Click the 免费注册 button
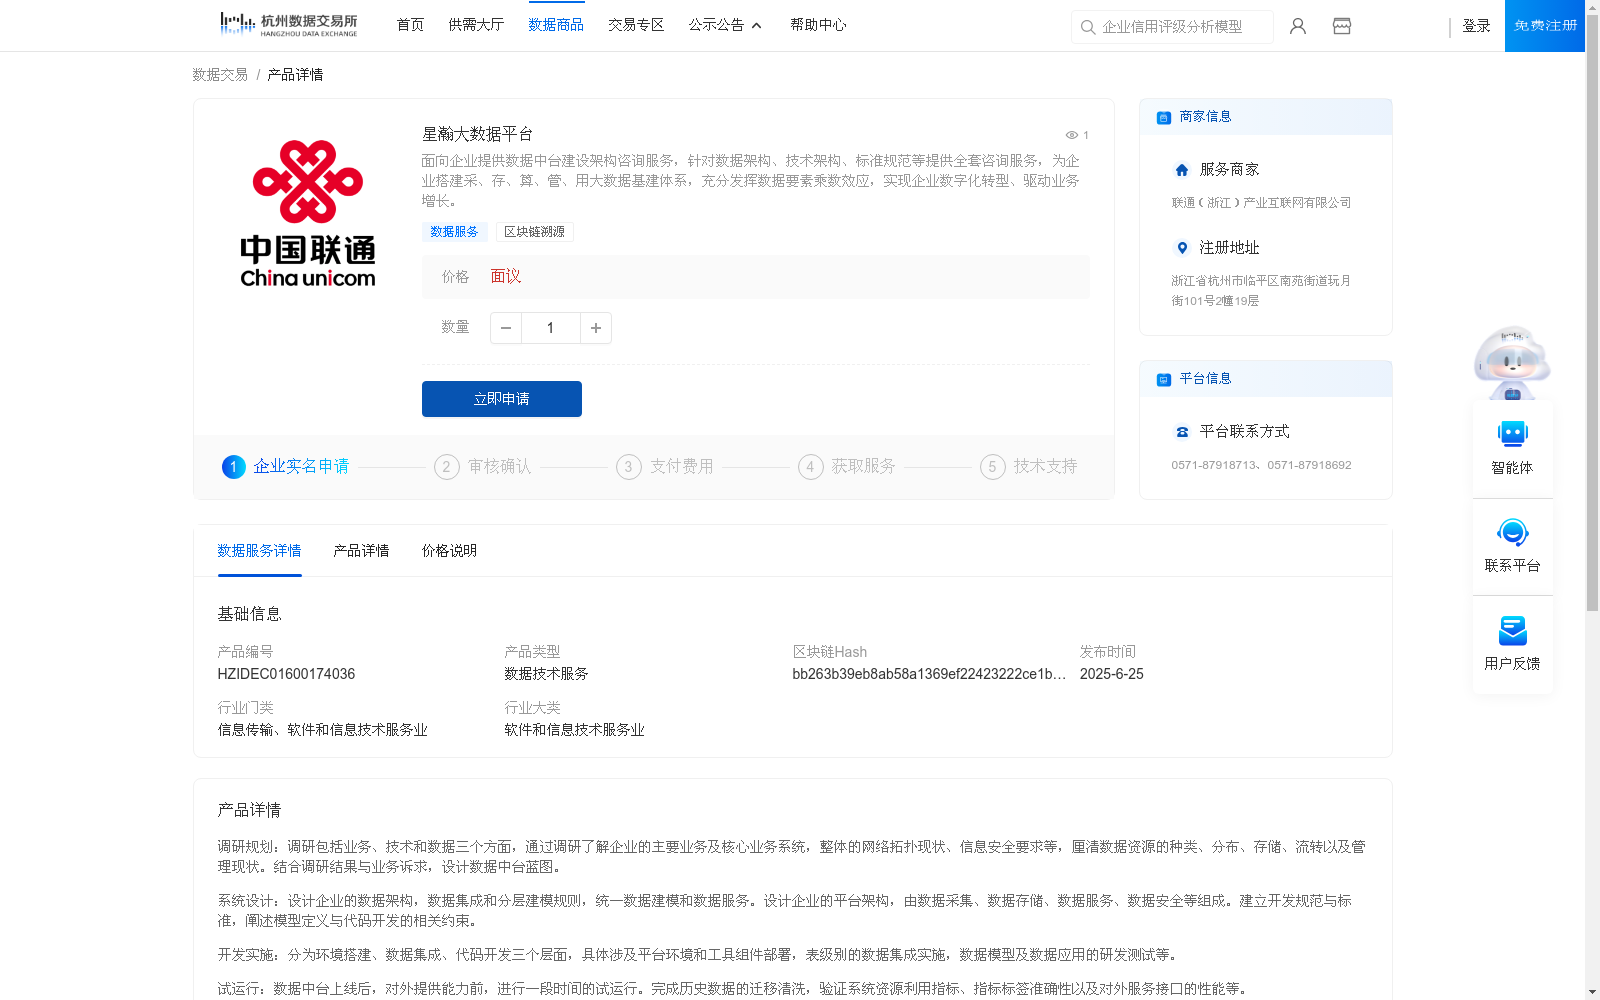This screenshot has width=1600, height=1000. point(1545,26)
